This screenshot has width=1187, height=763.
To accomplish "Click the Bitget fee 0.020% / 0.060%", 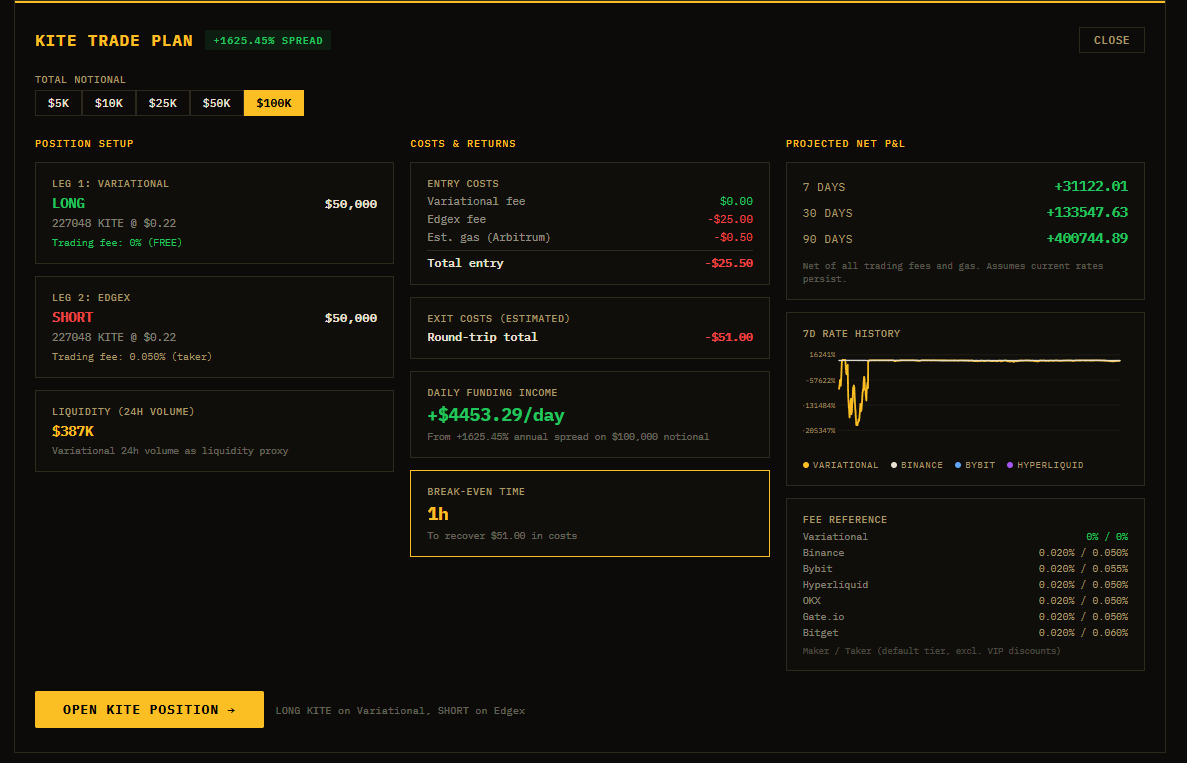I will pos(1083,633).
